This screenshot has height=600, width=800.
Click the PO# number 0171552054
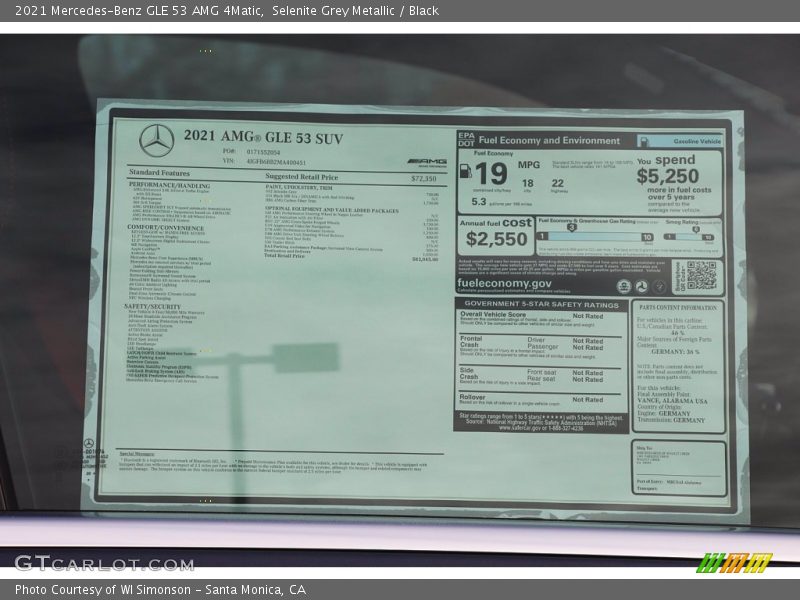pos(263,152)
